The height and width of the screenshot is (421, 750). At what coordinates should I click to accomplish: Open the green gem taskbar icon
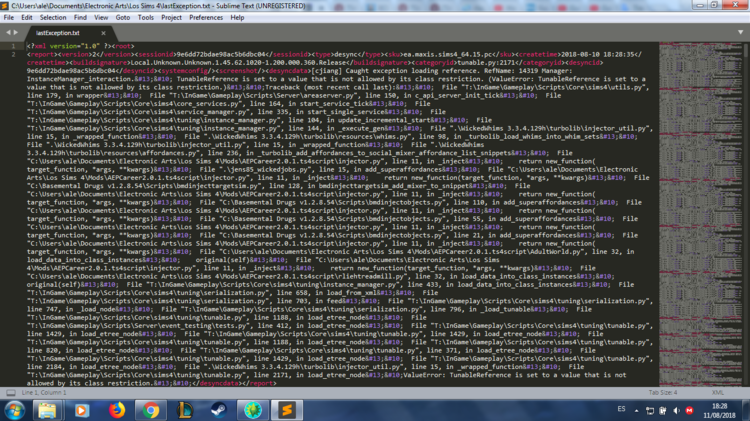point(253,410)
